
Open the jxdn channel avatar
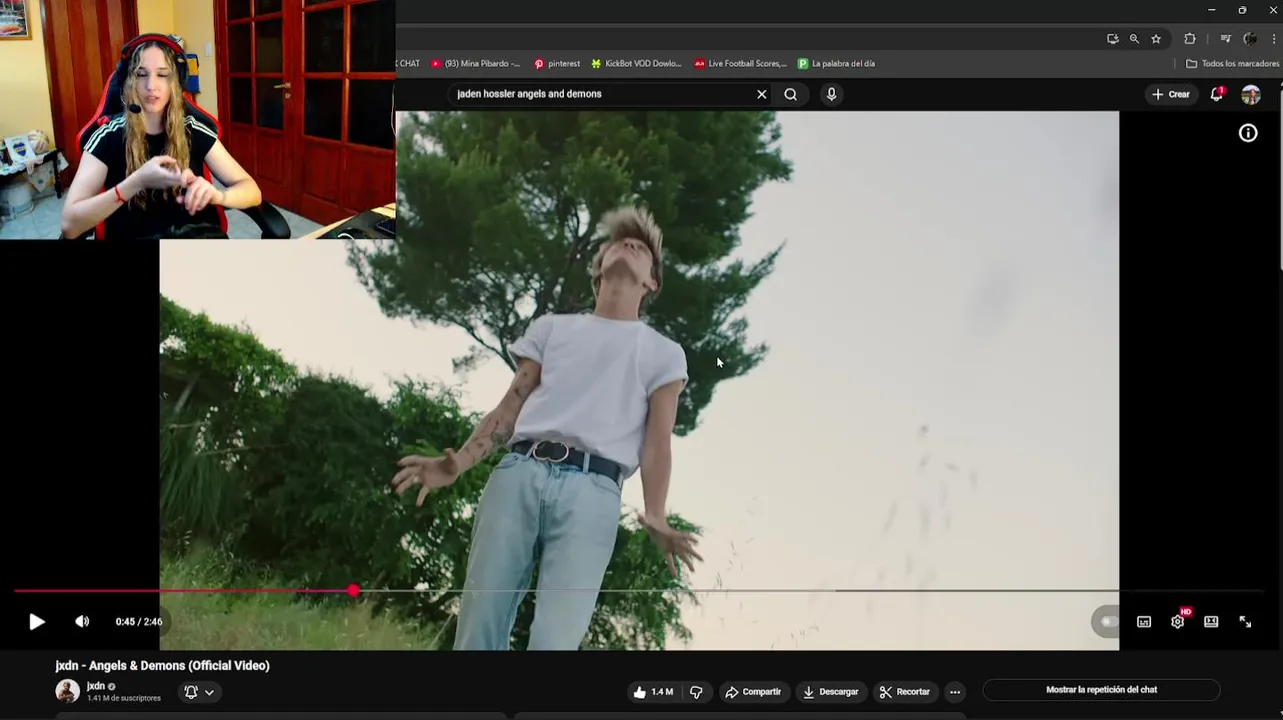67,691
